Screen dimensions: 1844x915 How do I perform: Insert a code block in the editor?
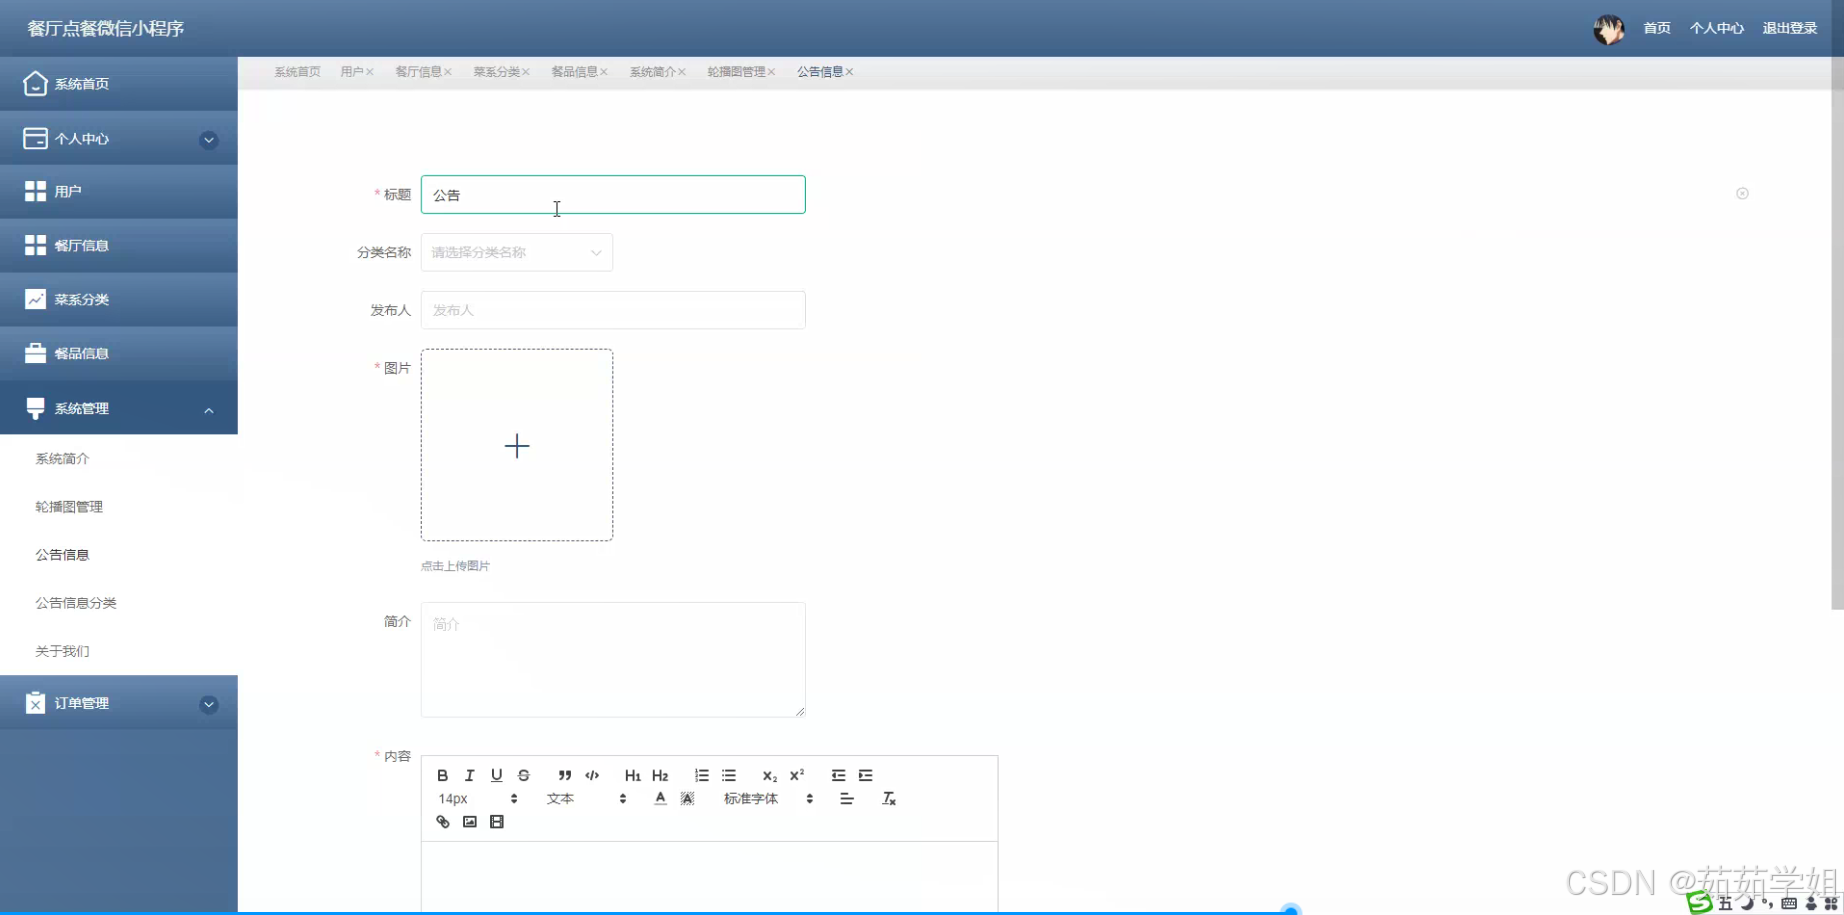592,775
